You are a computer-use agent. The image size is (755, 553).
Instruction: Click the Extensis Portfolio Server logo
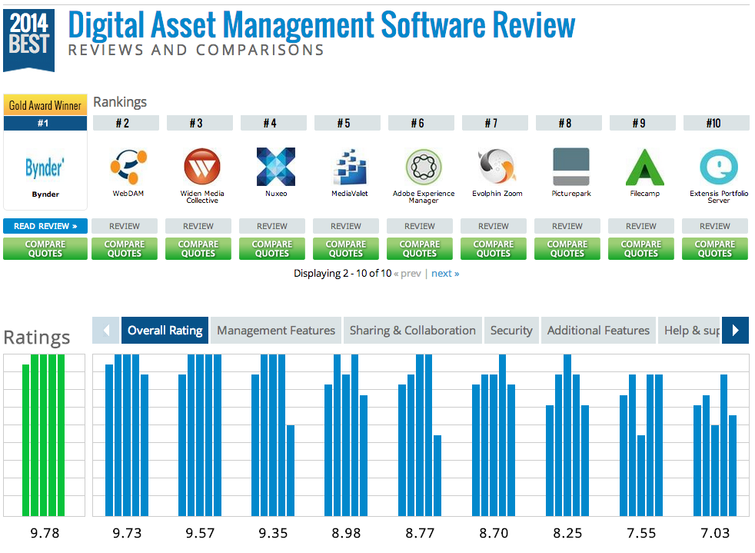pos(718,167)
